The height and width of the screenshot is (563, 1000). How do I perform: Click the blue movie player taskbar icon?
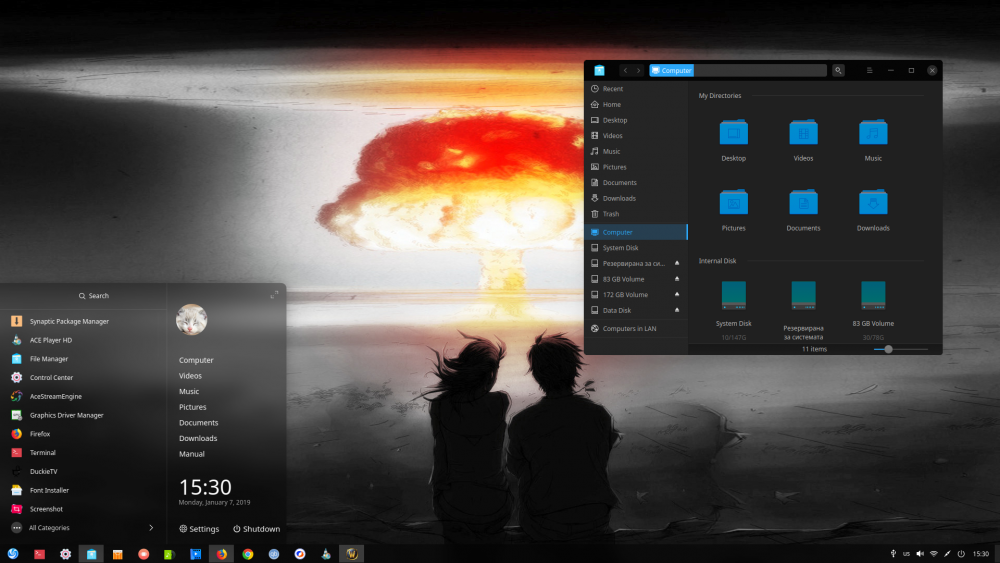pyautogui.click(x=195, y=553)
